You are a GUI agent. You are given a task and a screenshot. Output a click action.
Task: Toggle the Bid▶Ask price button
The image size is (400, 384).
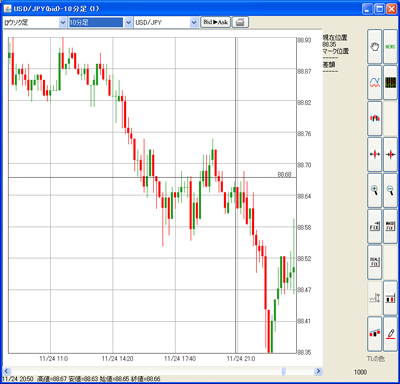point(215,22)
